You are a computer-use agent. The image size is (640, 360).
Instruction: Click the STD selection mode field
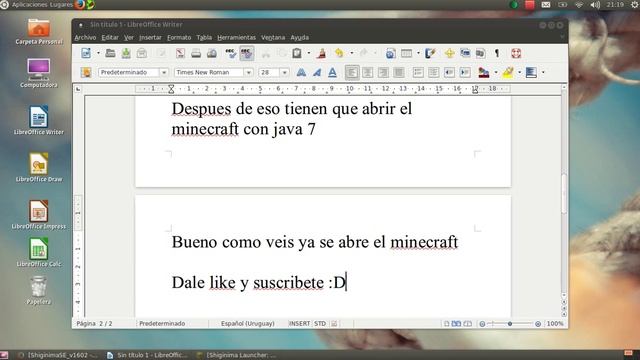[x=320, y=323]
